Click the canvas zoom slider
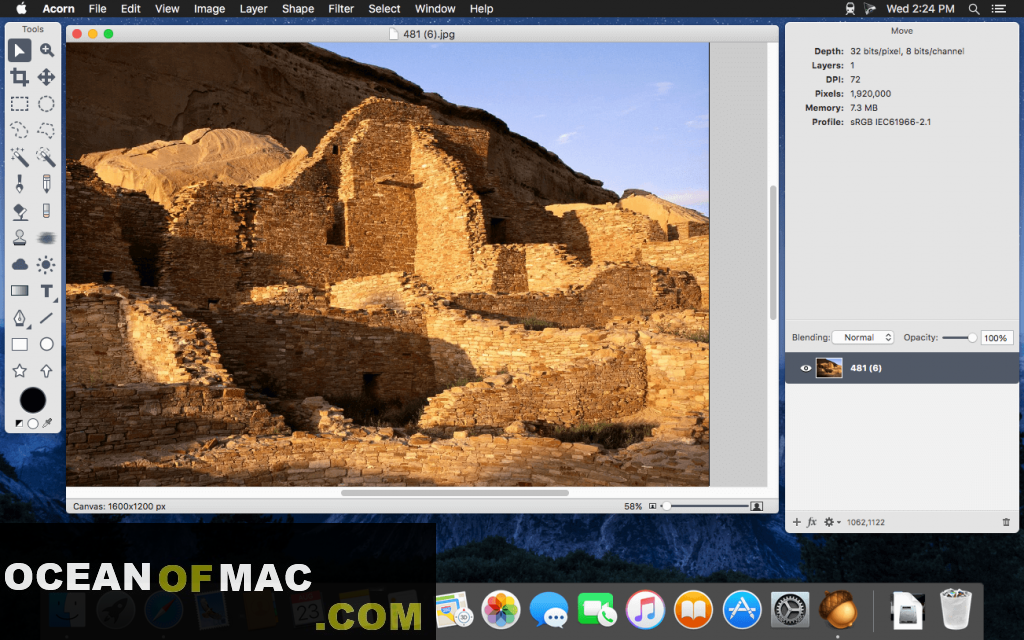1024x640 pixels. (705, 506)
